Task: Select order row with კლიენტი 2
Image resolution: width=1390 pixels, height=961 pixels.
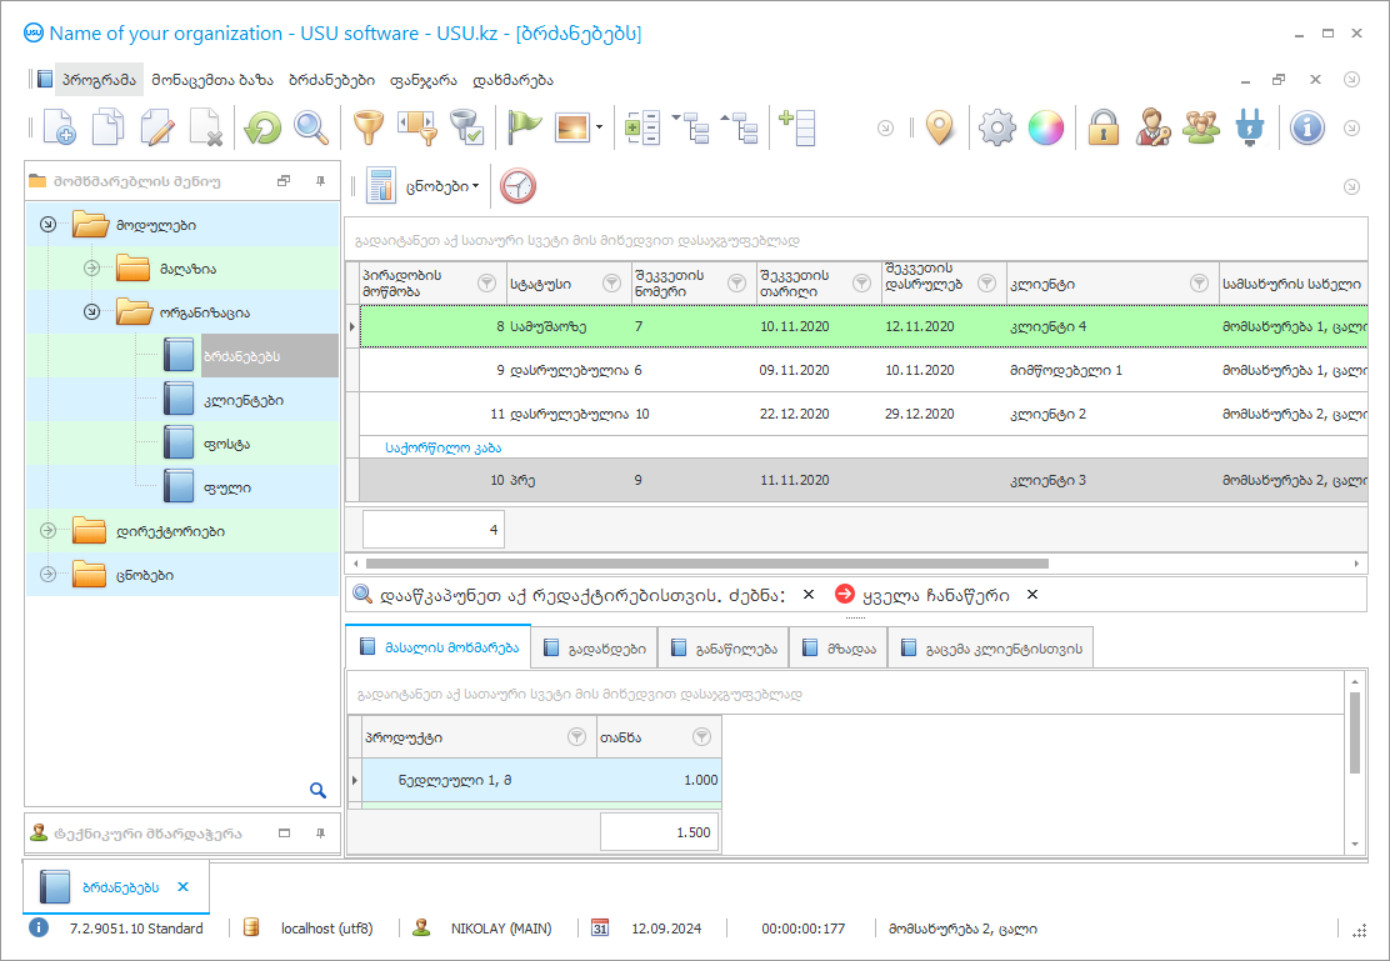Action: coord(864,414)
